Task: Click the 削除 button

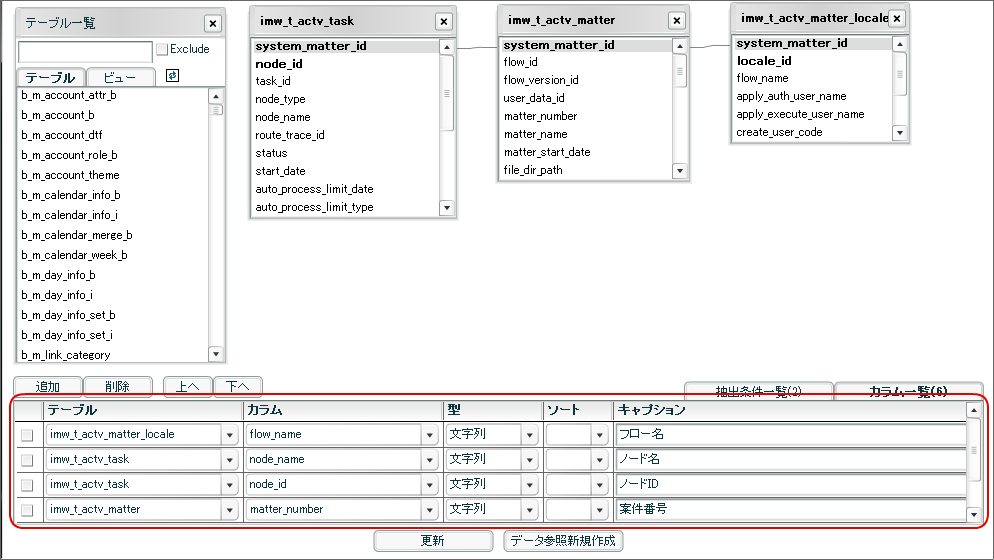Action: click(x=117, y=386)
